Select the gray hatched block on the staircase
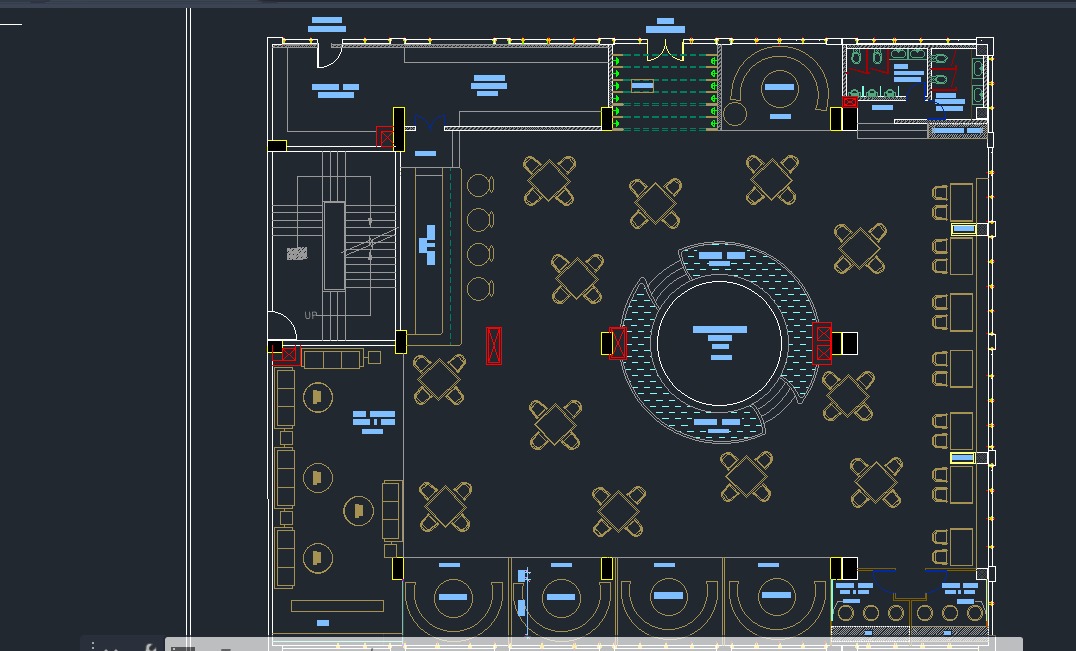Image resolution: width=1076 pixels, height=651 pixels. coord(297,253)
